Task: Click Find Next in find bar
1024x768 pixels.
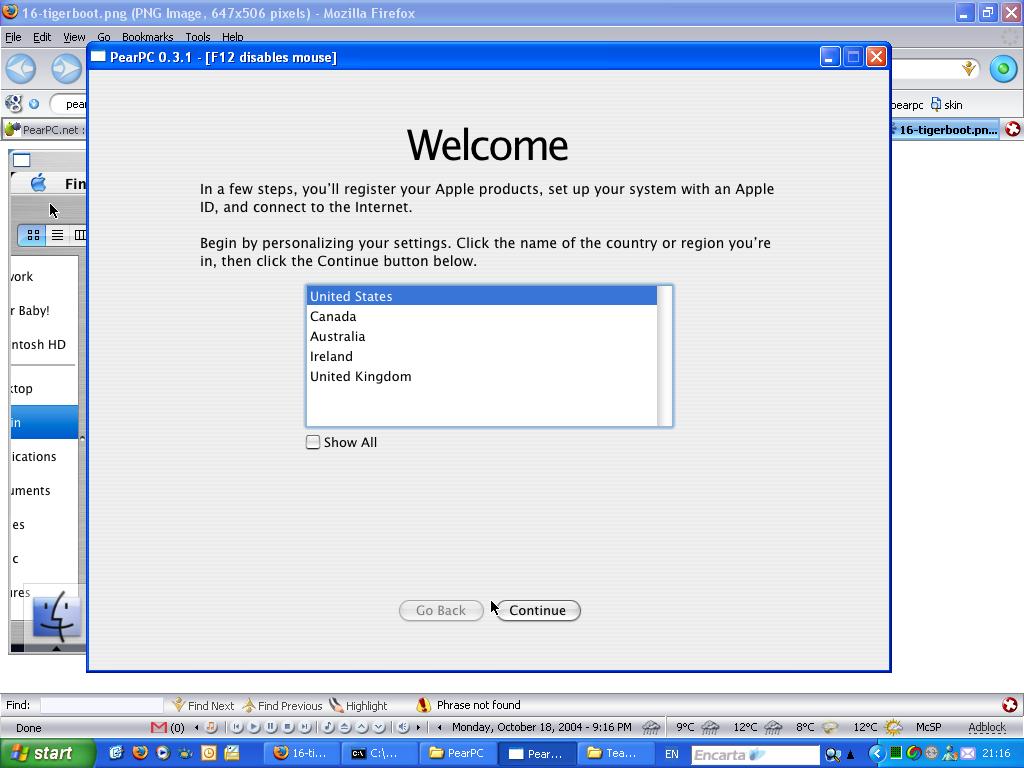Action: click(203, 705)
